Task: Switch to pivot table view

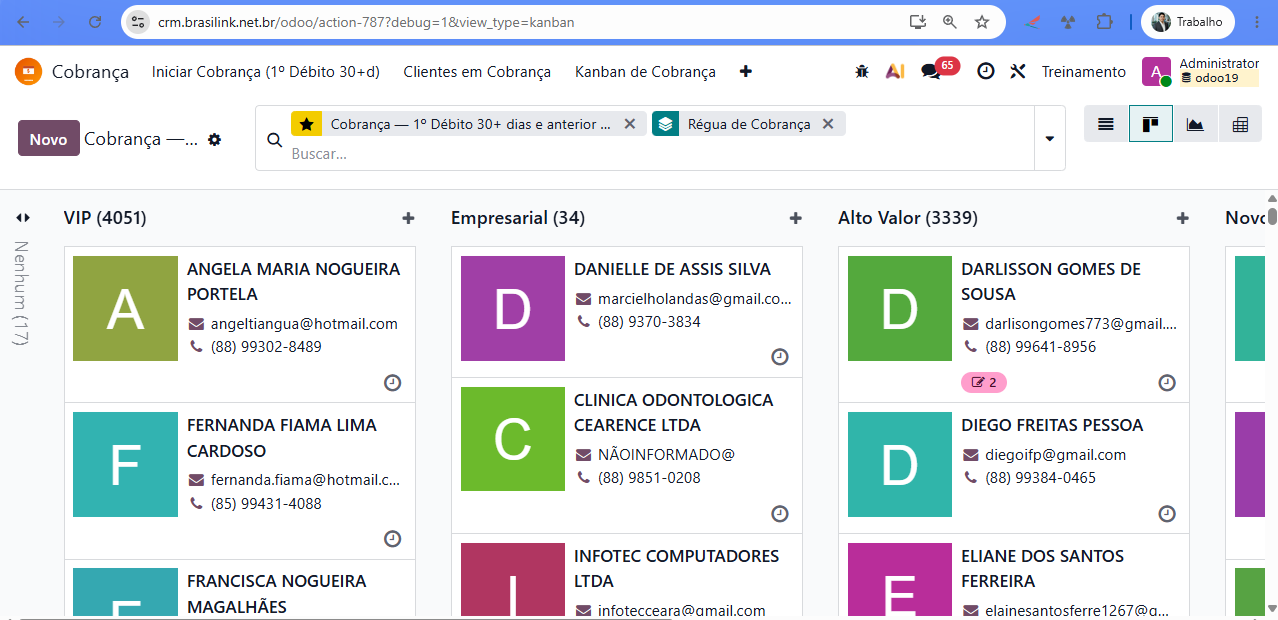Action: pyautogui.click(x=1240, y=124)
